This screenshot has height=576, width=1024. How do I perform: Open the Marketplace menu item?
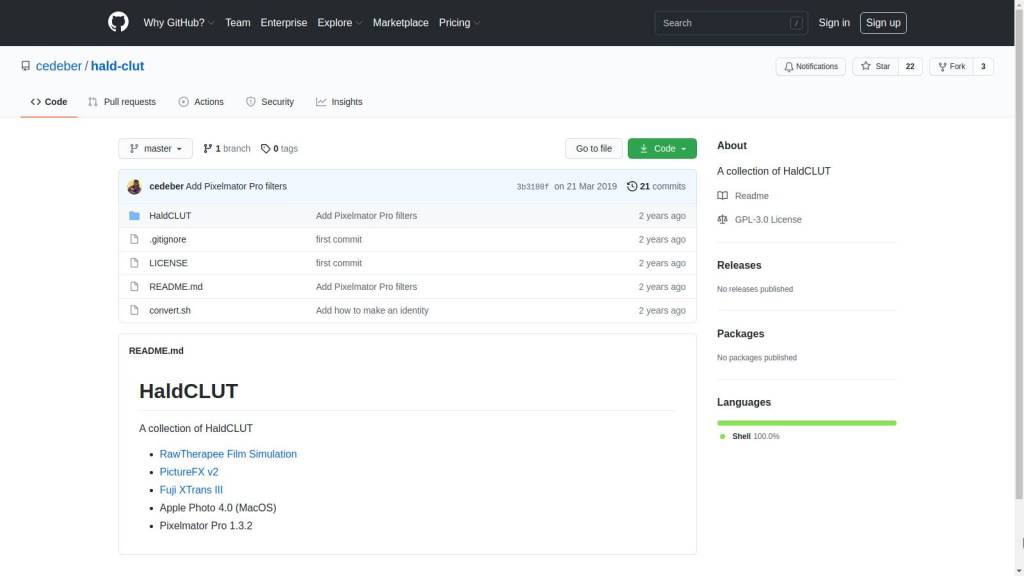(x=400, y=22)
